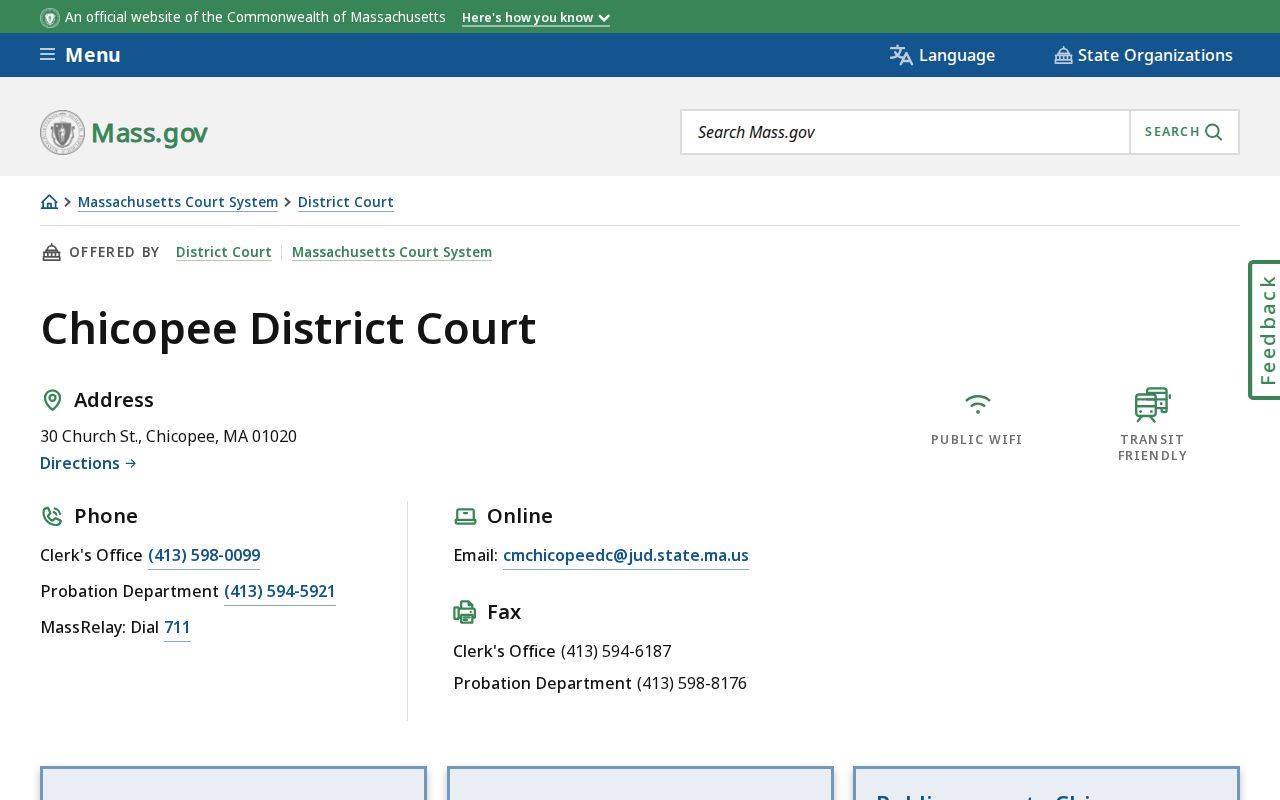Viewport: 1280px width, 800px height.
Task: Click the Public WiFi icon
Action: coord(977,404)
